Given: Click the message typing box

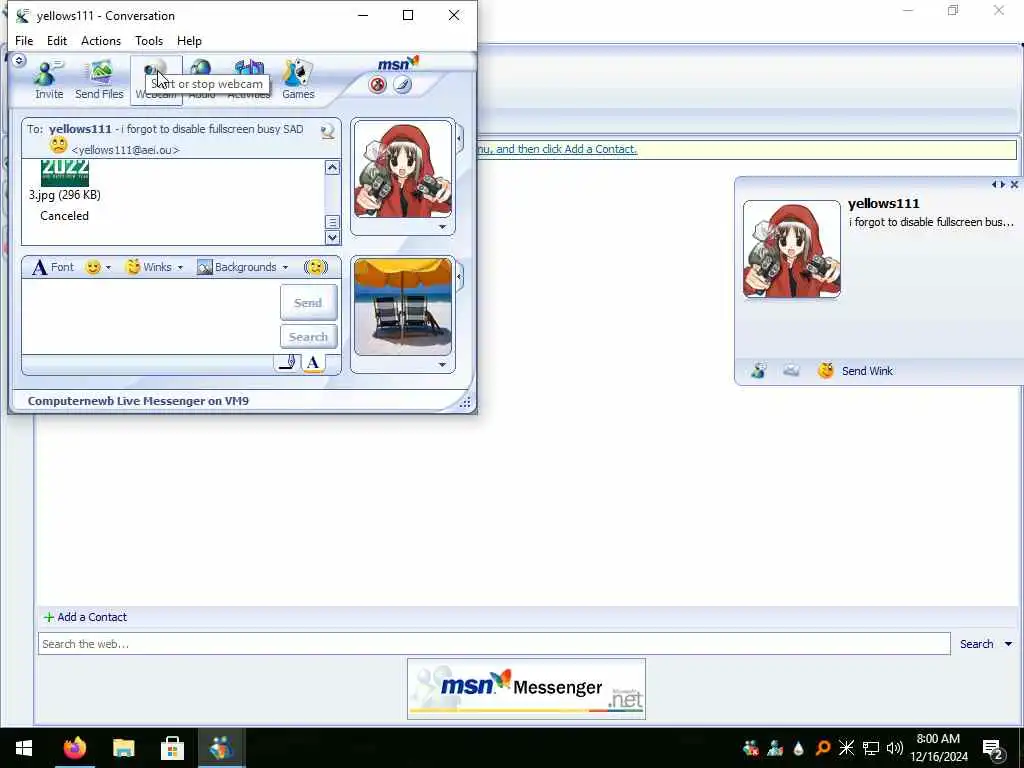Looking at the screenshot, I should [150, 317].
